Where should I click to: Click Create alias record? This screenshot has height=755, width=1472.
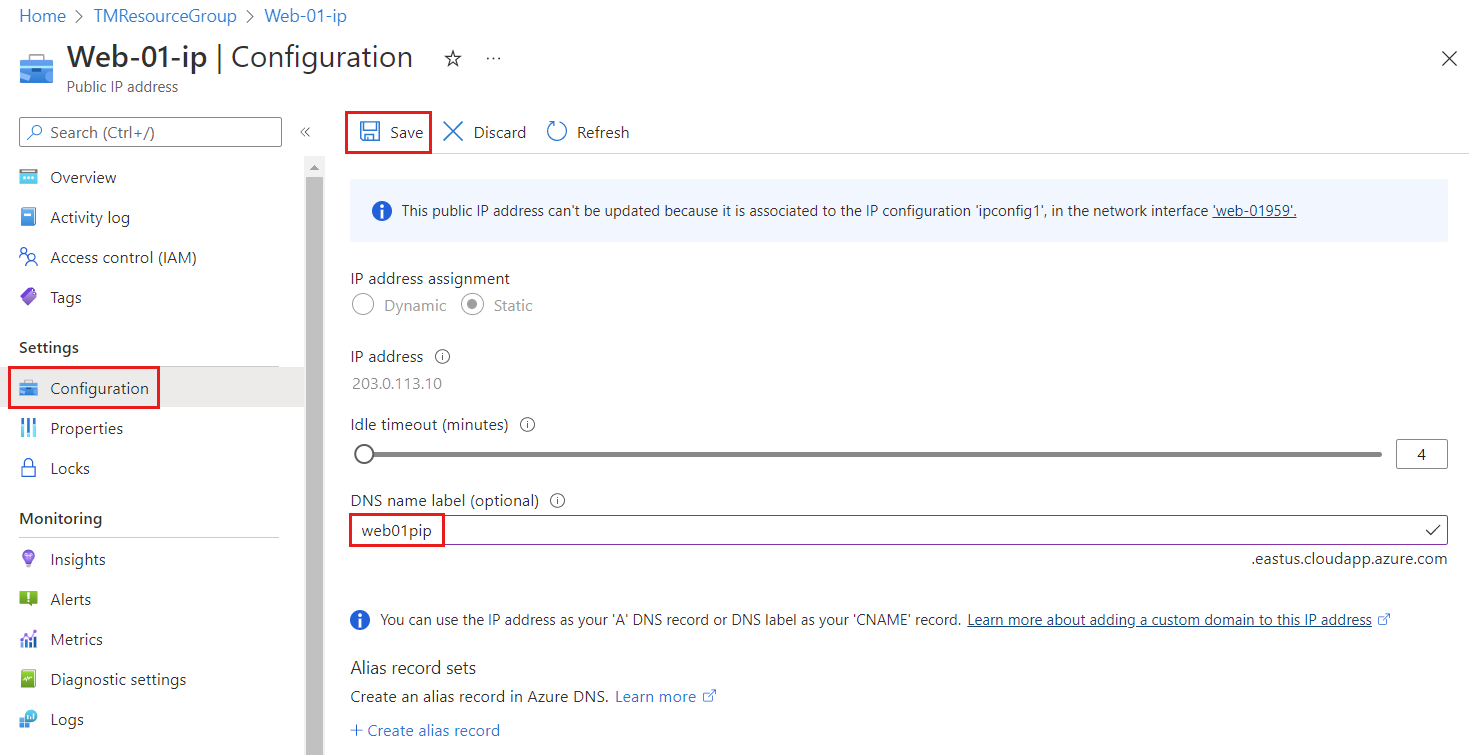(x=425, y=730)
